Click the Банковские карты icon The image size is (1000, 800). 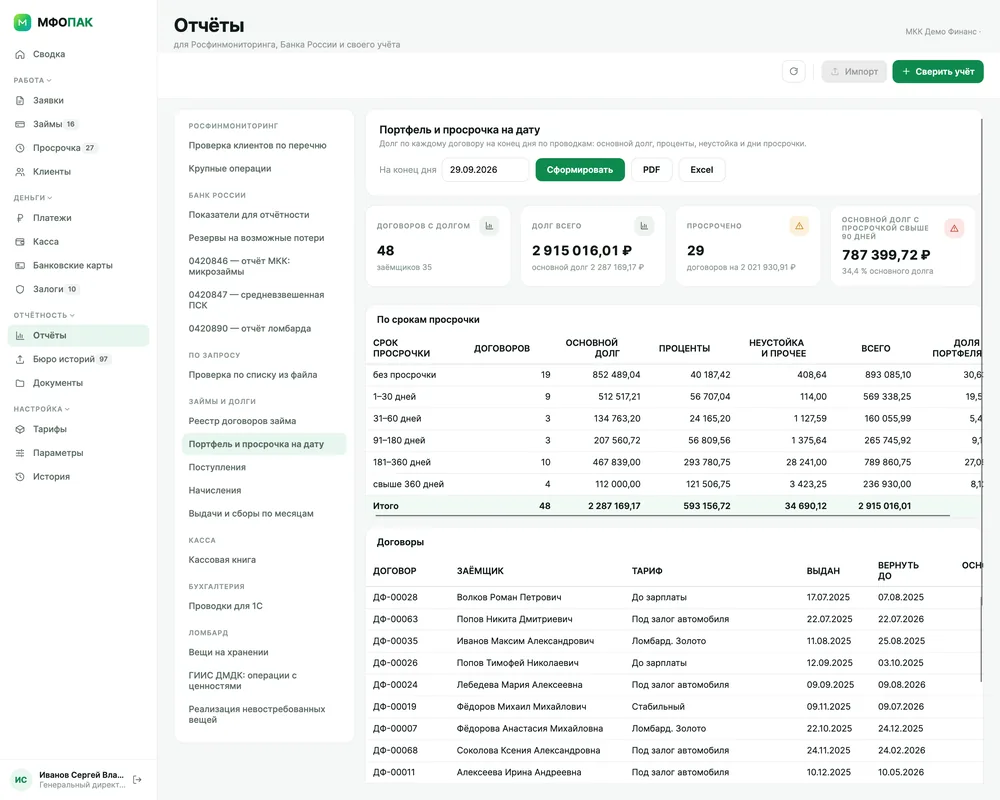tap(20, 265)
